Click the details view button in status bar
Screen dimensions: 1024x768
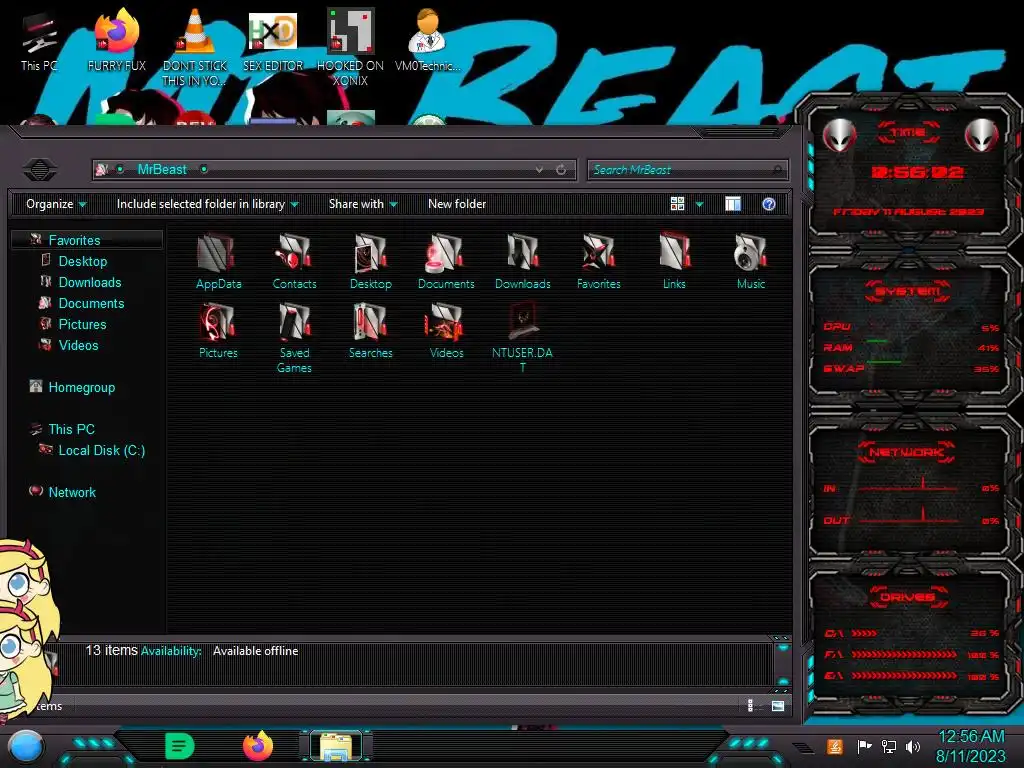click(x=750, y=706)
